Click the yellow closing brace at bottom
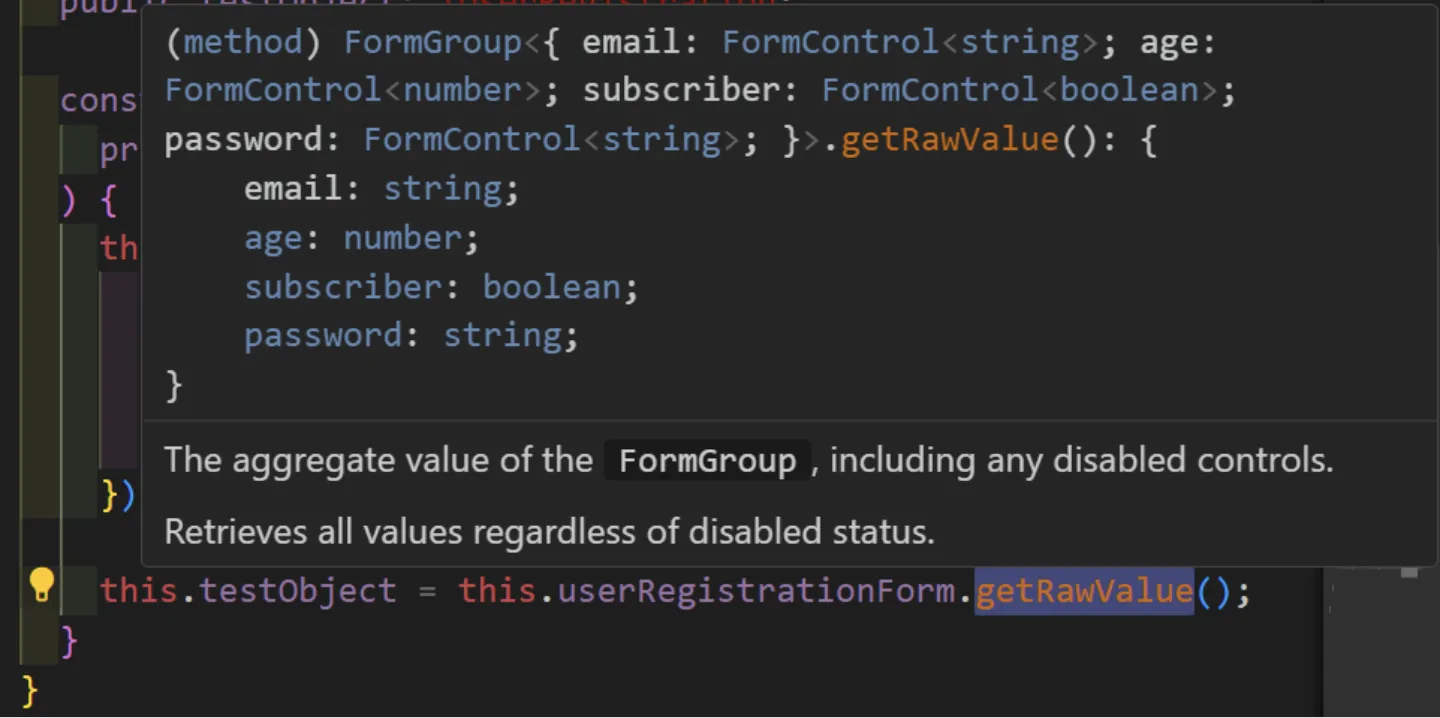This screenshot has width=1440, height=718. (x=29, y=691)
